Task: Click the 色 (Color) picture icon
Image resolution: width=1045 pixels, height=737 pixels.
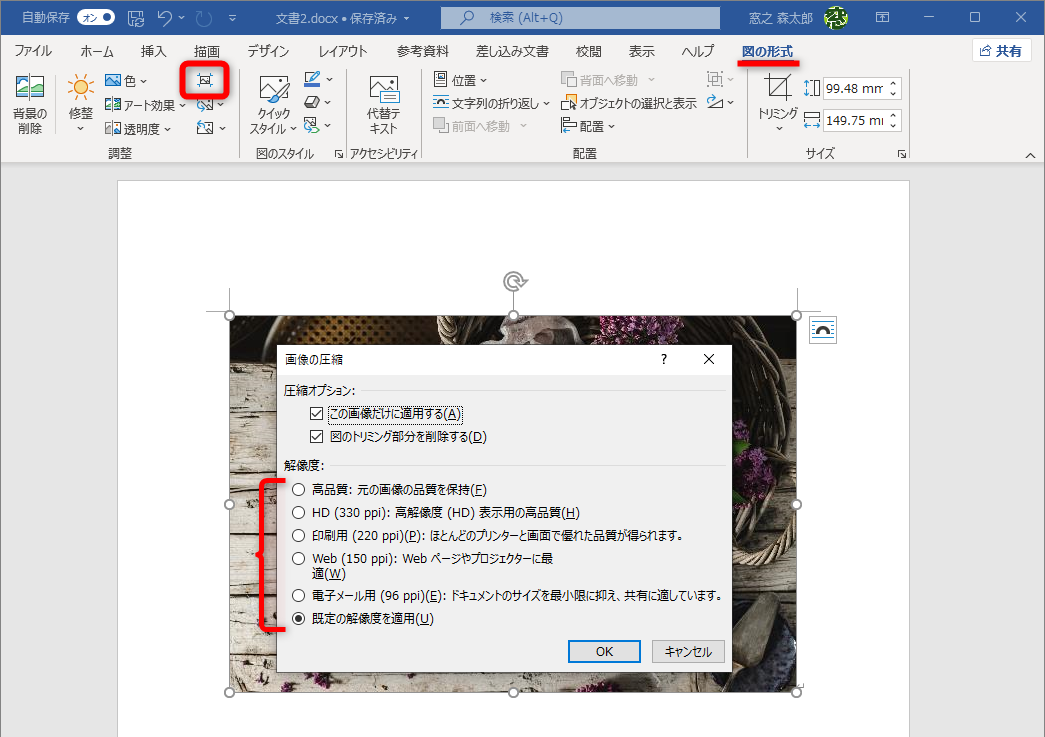Action: pyautogui.click(x=113, y=81)
